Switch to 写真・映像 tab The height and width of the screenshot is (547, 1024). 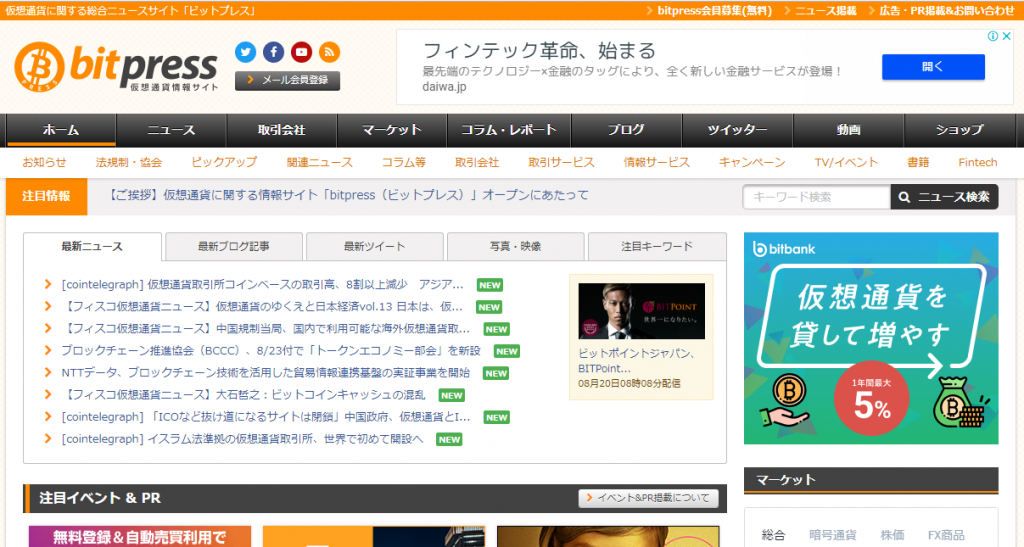tap(516, 247)
